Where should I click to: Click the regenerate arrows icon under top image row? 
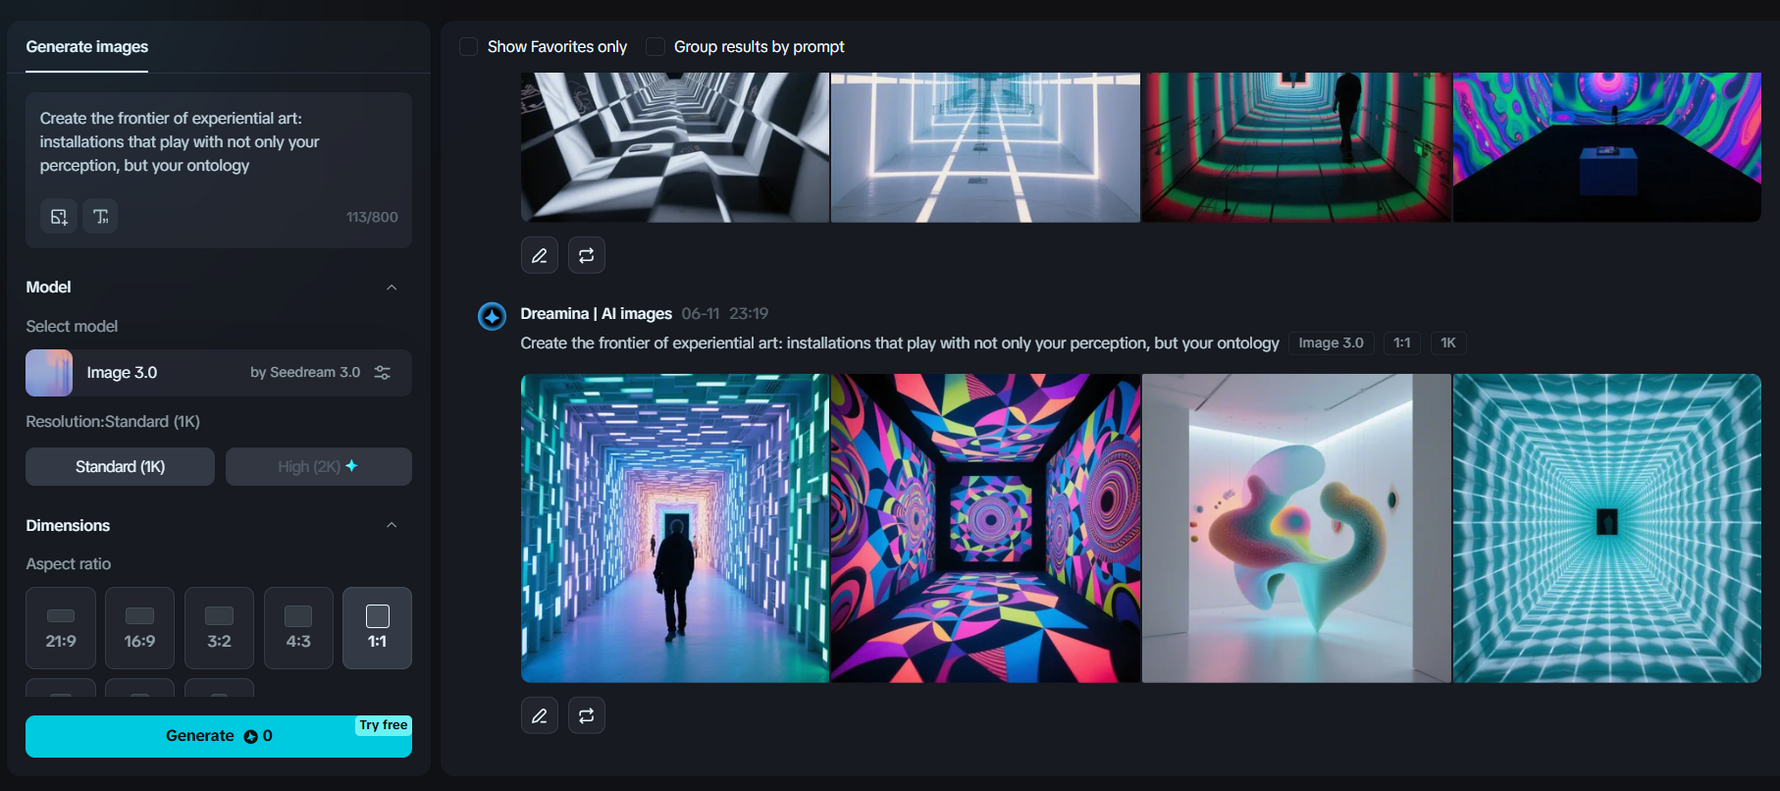click(587, 256)
